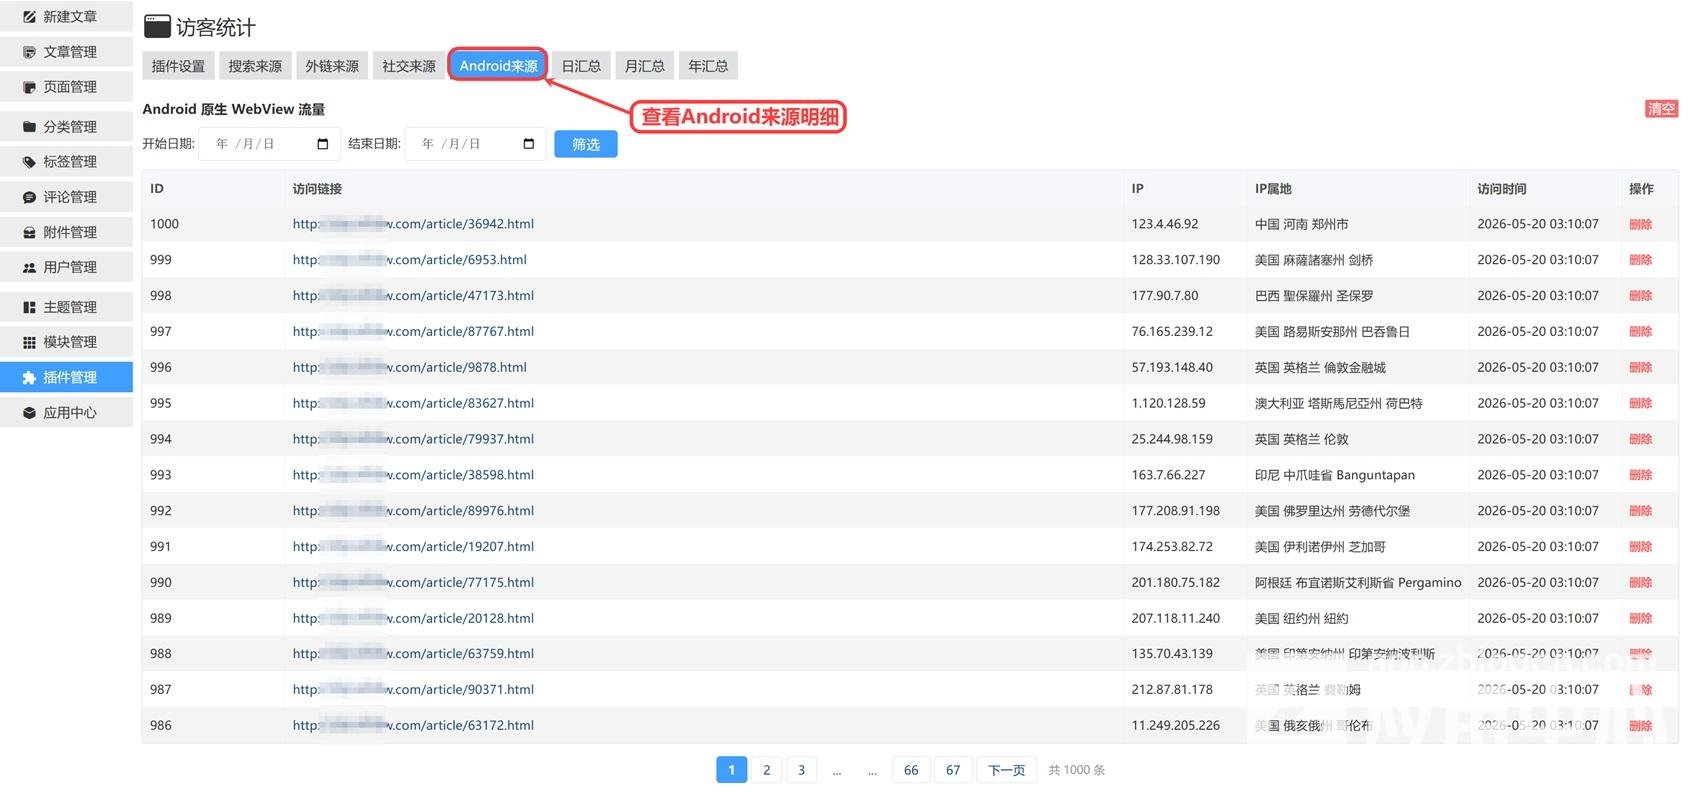Open link article/79937.html
The width and height of the screenshot is (1688, 792).
(413, 439)
